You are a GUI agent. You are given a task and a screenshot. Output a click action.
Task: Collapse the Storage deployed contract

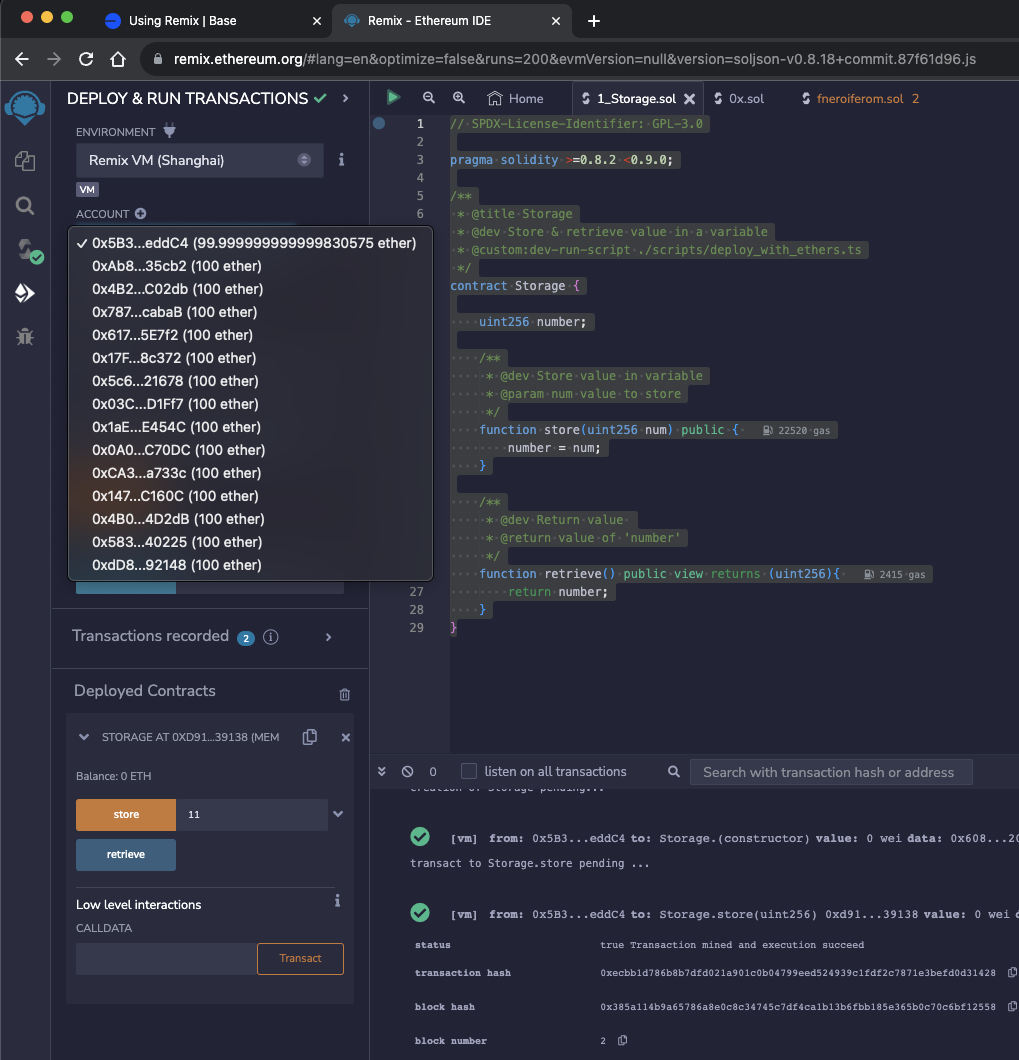pos(84,737)
